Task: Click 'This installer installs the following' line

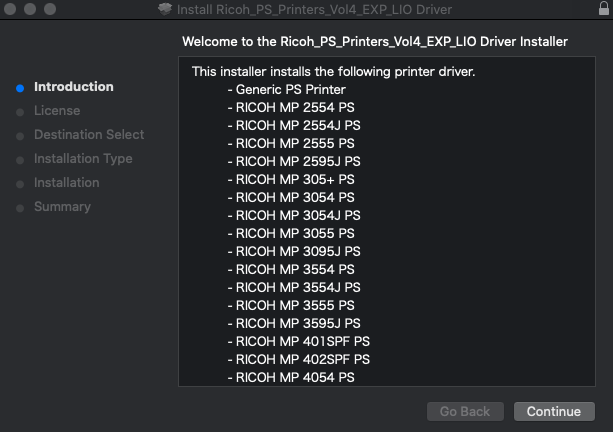Action: point(333,72)
